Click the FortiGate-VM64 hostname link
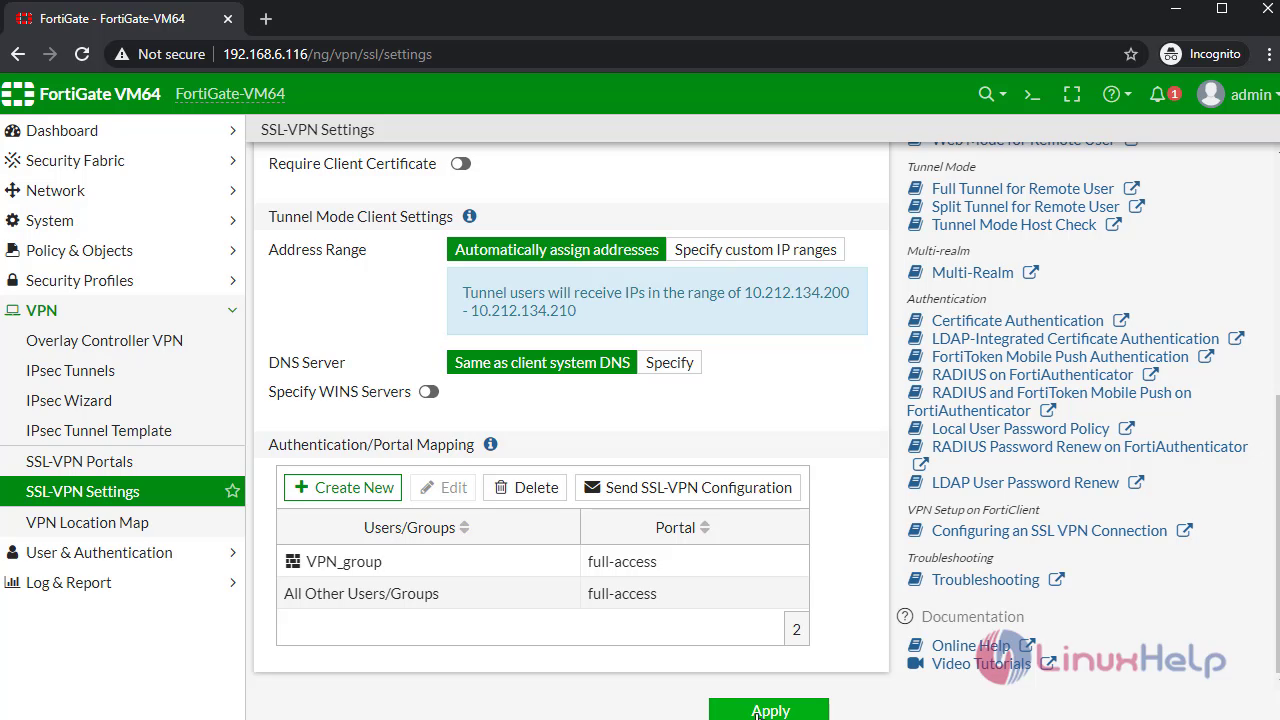 point(230,94)
